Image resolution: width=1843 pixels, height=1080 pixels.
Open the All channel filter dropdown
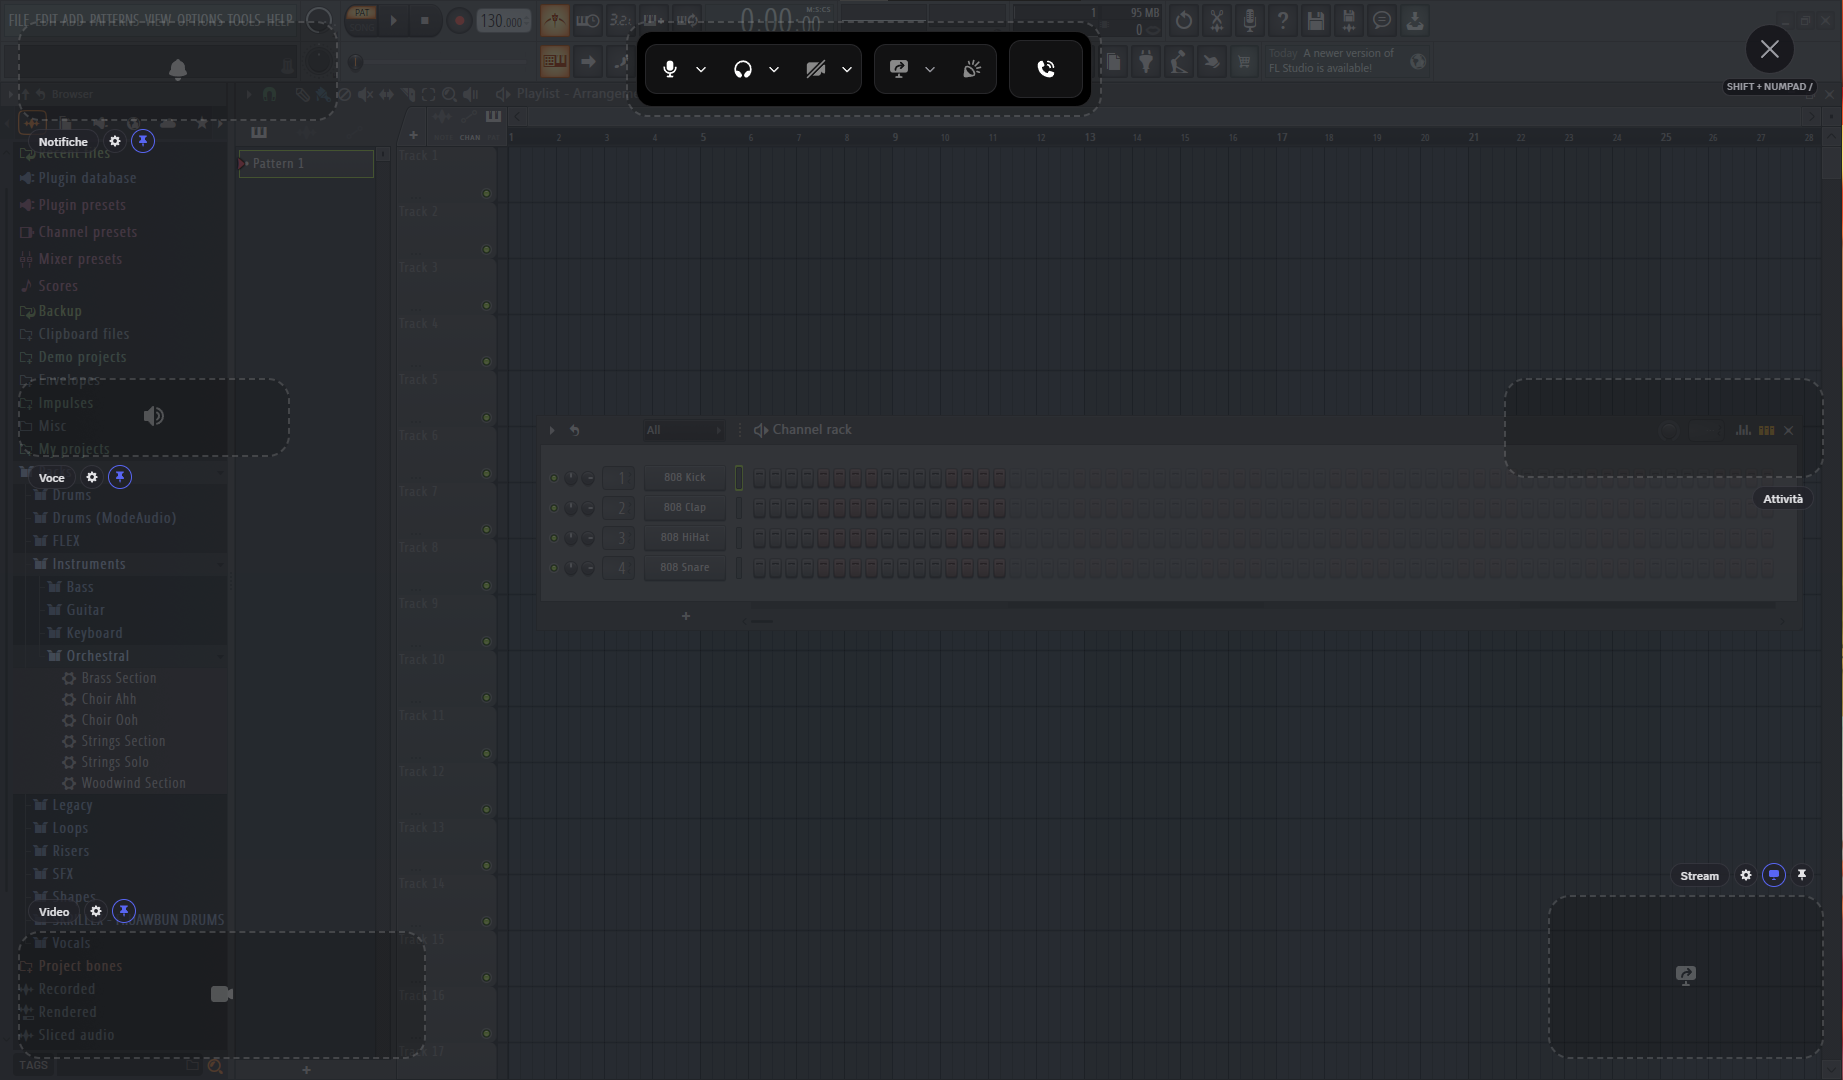click(683, 430)
